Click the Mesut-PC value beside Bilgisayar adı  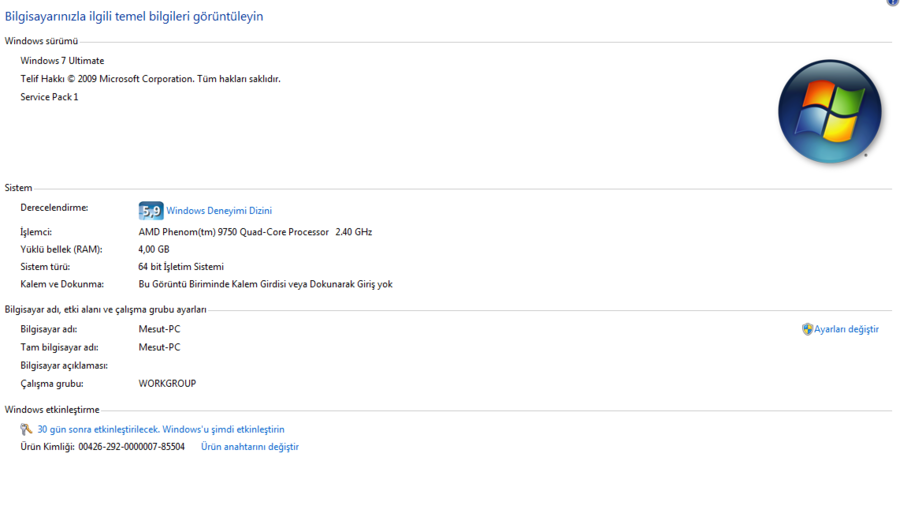tap(159, 329)
